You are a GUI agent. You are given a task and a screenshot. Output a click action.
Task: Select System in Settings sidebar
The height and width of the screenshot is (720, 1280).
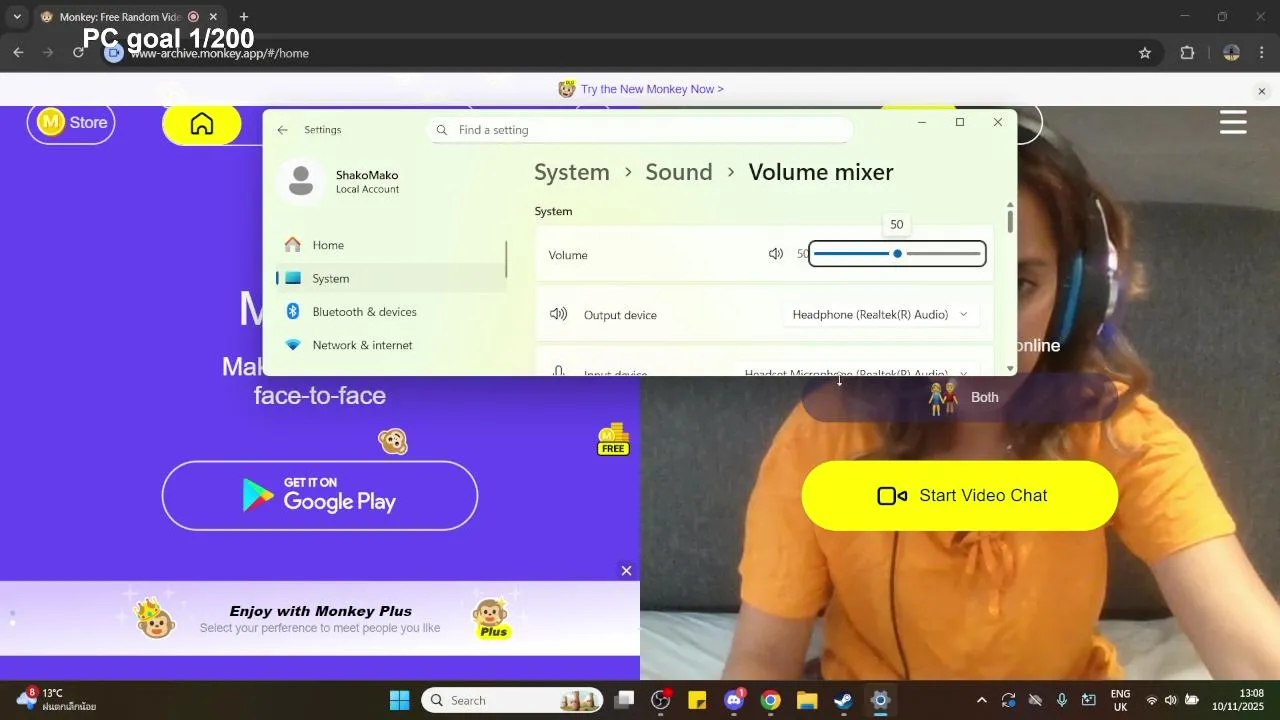390,278
